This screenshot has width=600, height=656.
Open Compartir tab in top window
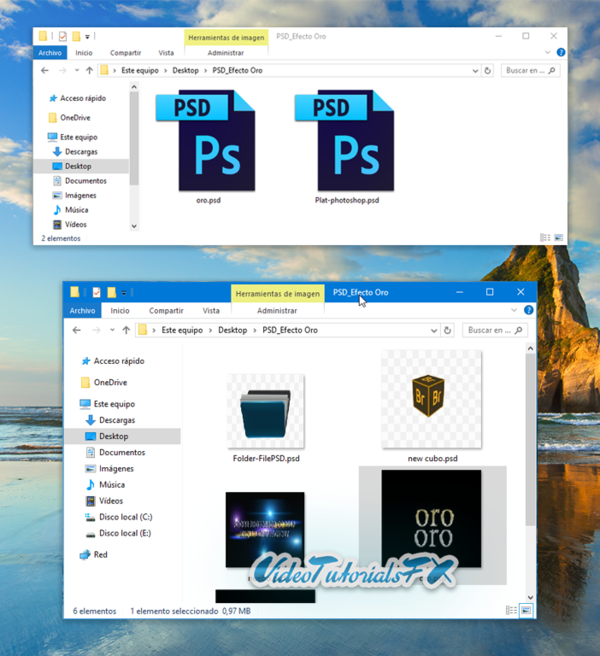click(x=126, y=53)
